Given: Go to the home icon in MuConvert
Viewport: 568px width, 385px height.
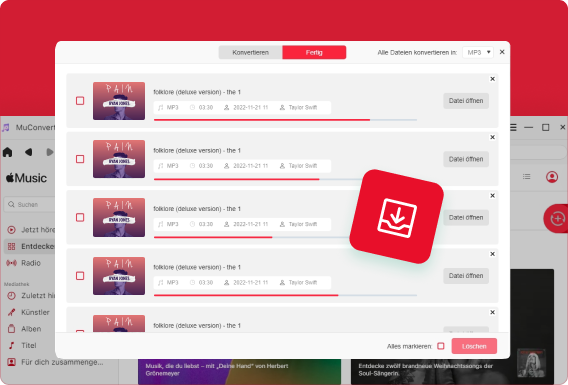Looking at the screenshot, I should coord(8,152).
